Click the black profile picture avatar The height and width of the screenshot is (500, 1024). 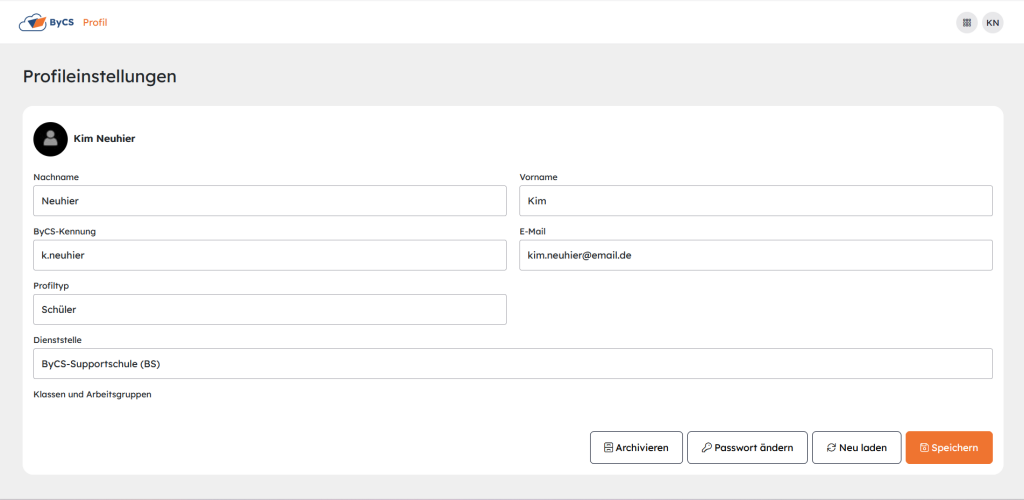(x=50, y=139)
